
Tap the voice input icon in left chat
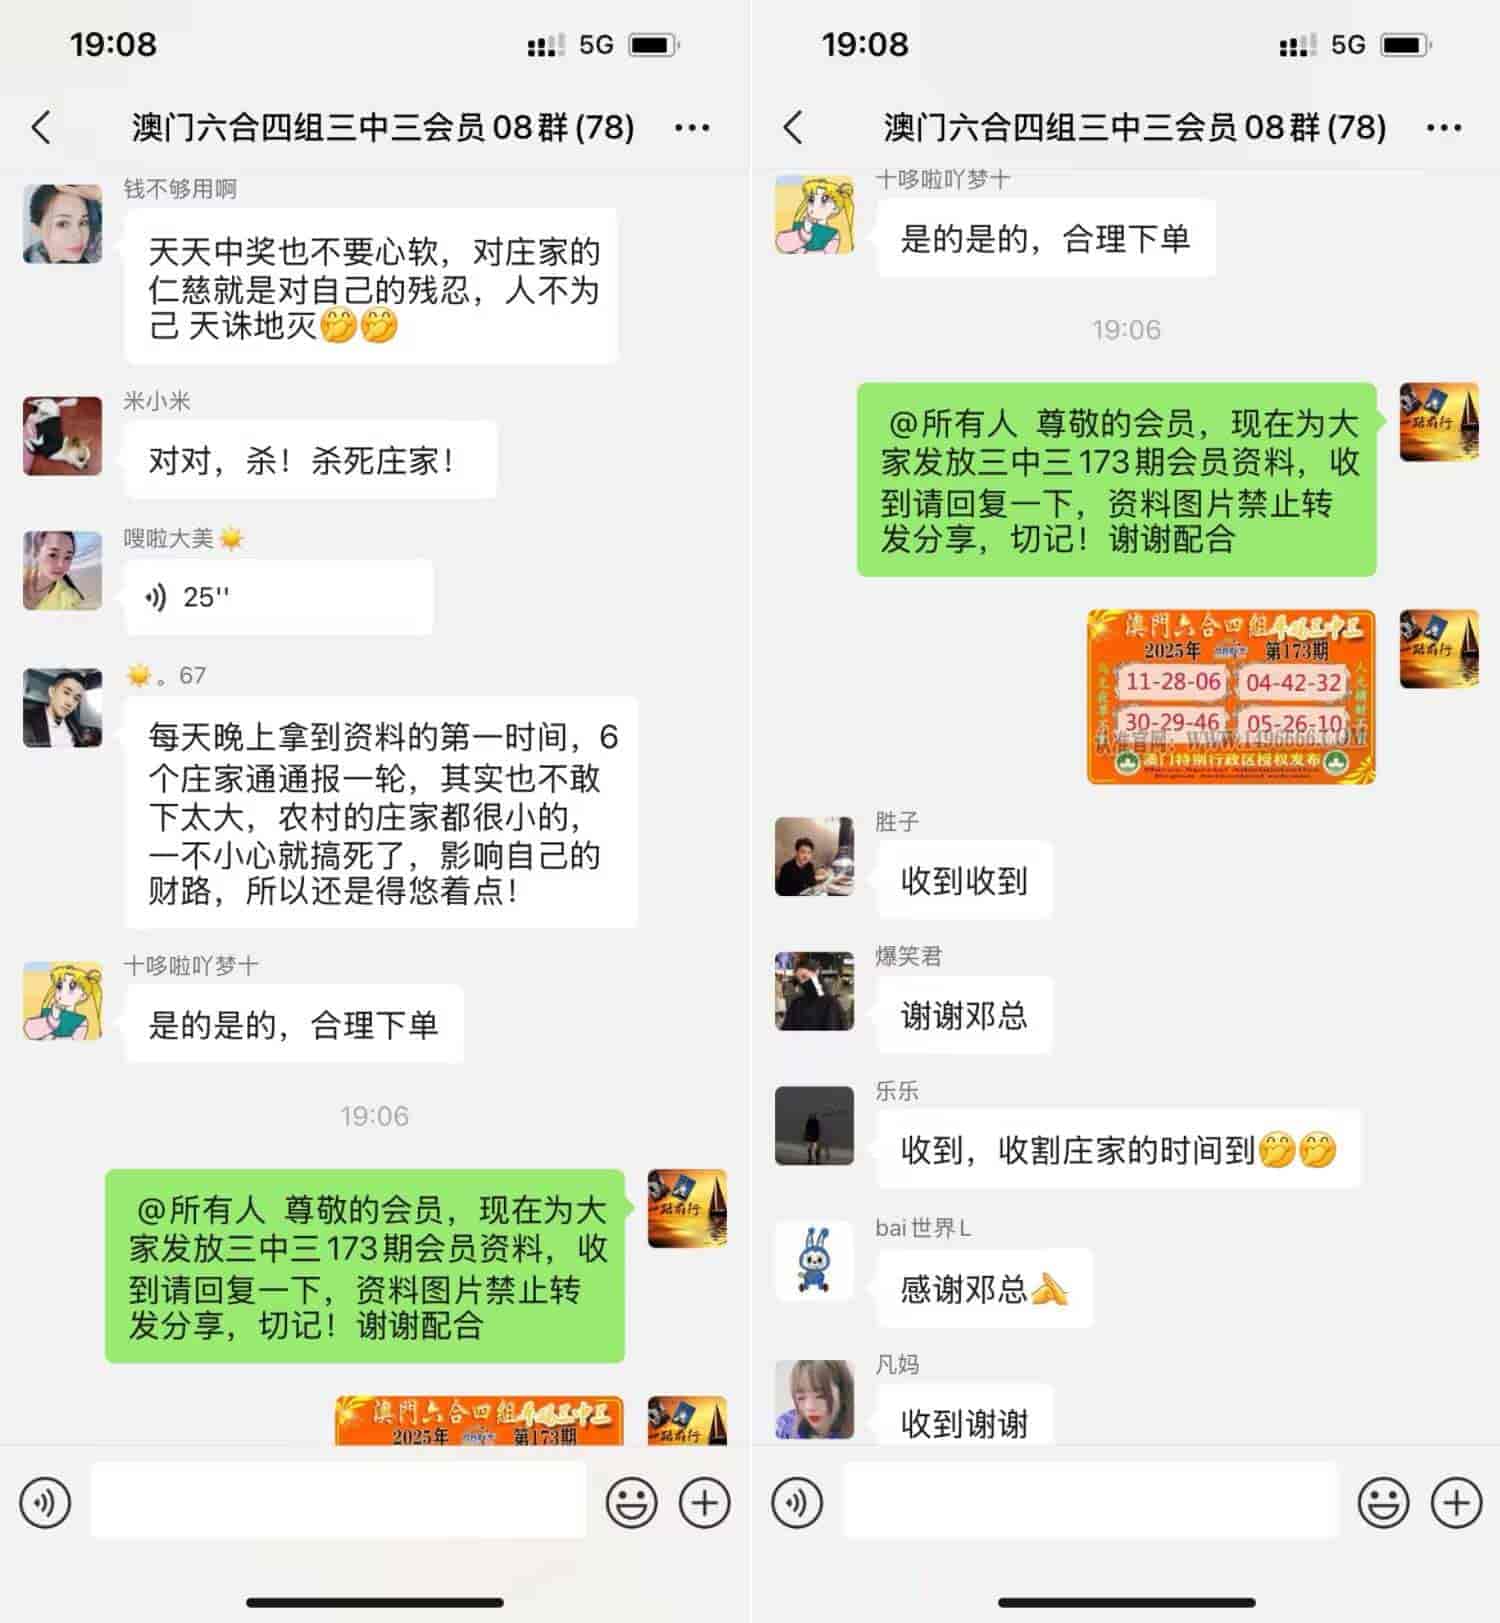(x=45, y=1502)
